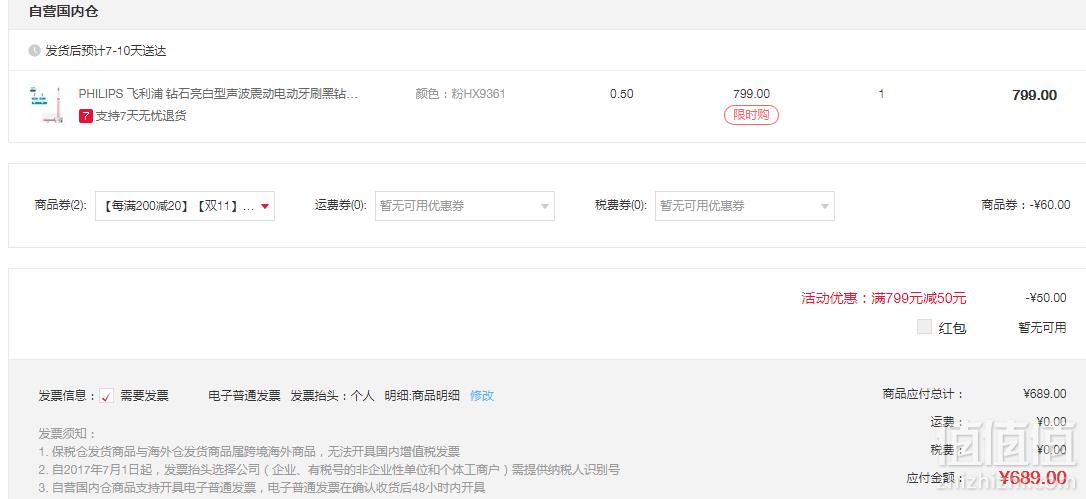
Task: Open the 商品券 coupon dropdown
Action: tap(185, 206)
